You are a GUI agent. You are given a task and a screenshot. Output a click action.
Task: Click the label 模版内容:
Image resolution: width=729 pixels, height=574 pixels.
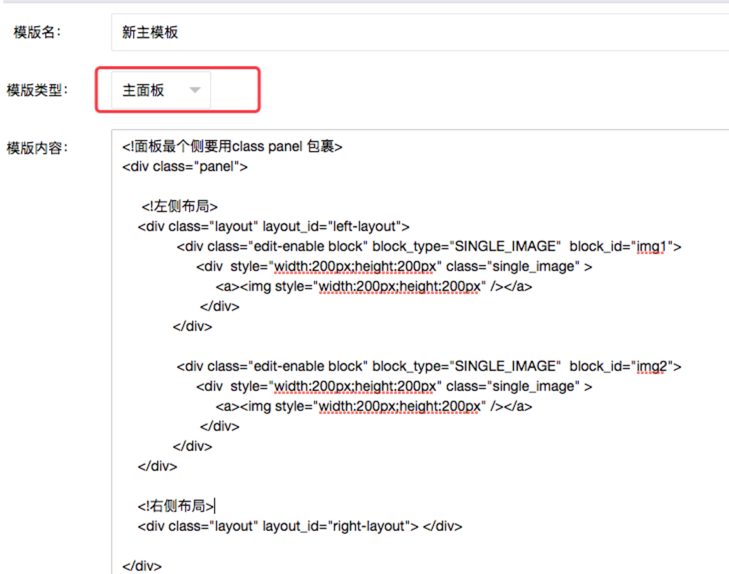point(37,148)
